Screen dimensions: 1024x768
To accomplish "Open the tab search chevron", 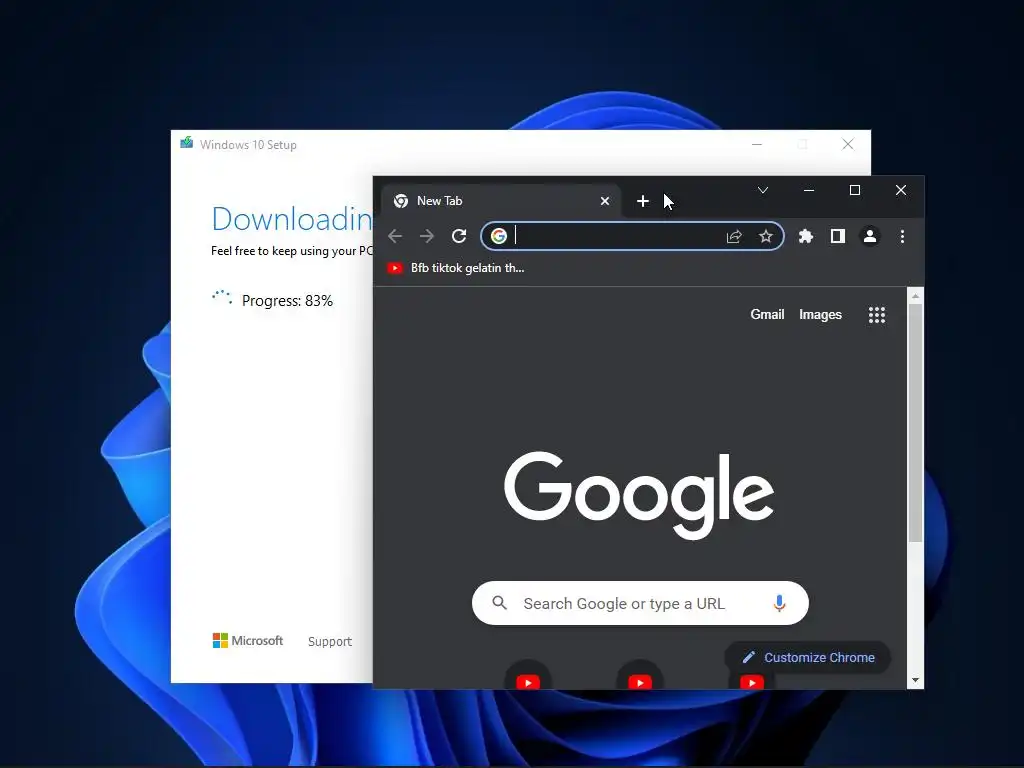I will [x=763, y=190].
